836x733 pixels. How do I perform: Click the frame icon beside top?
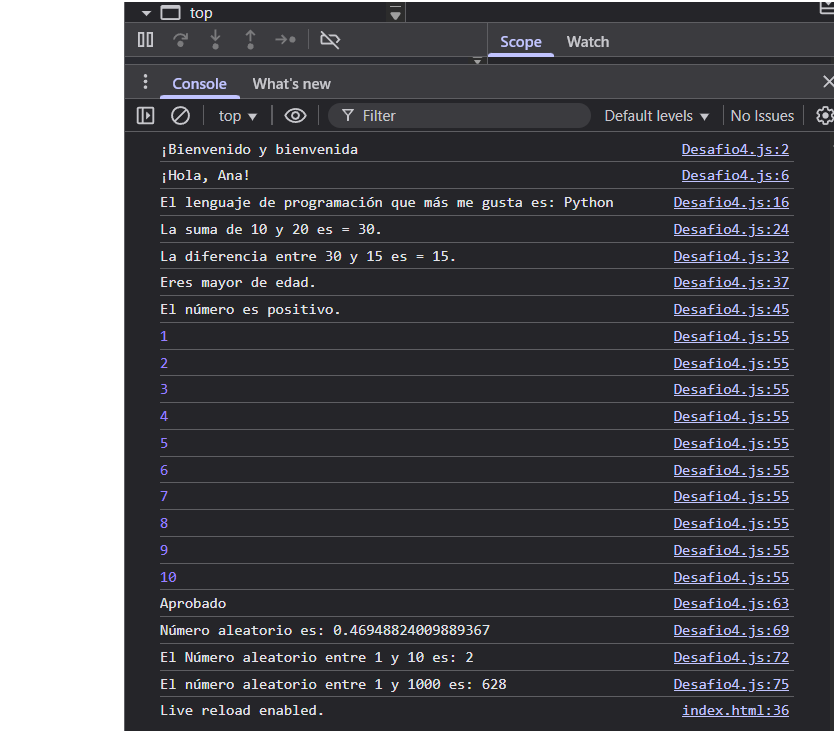pyautogui.click(x=171, y=13)
